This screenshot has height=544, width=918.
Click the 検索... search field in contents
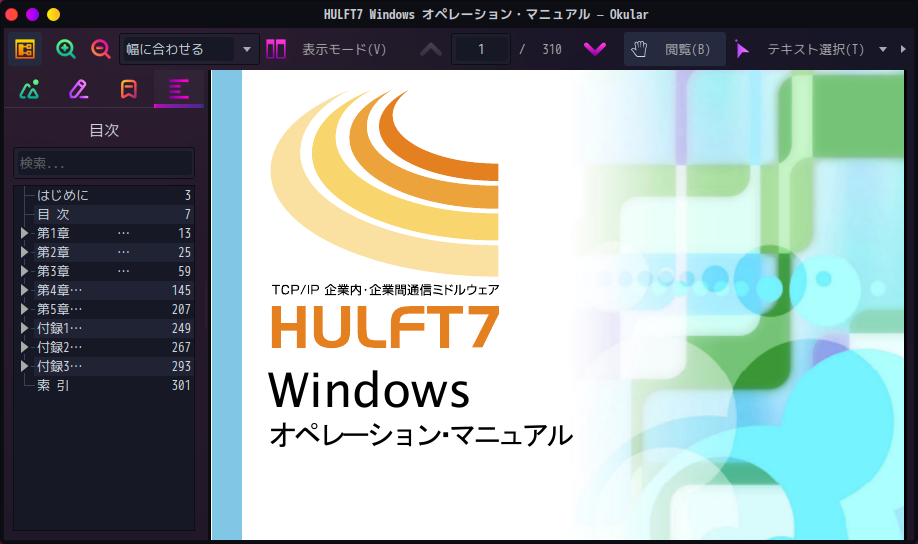coord(104,163)
